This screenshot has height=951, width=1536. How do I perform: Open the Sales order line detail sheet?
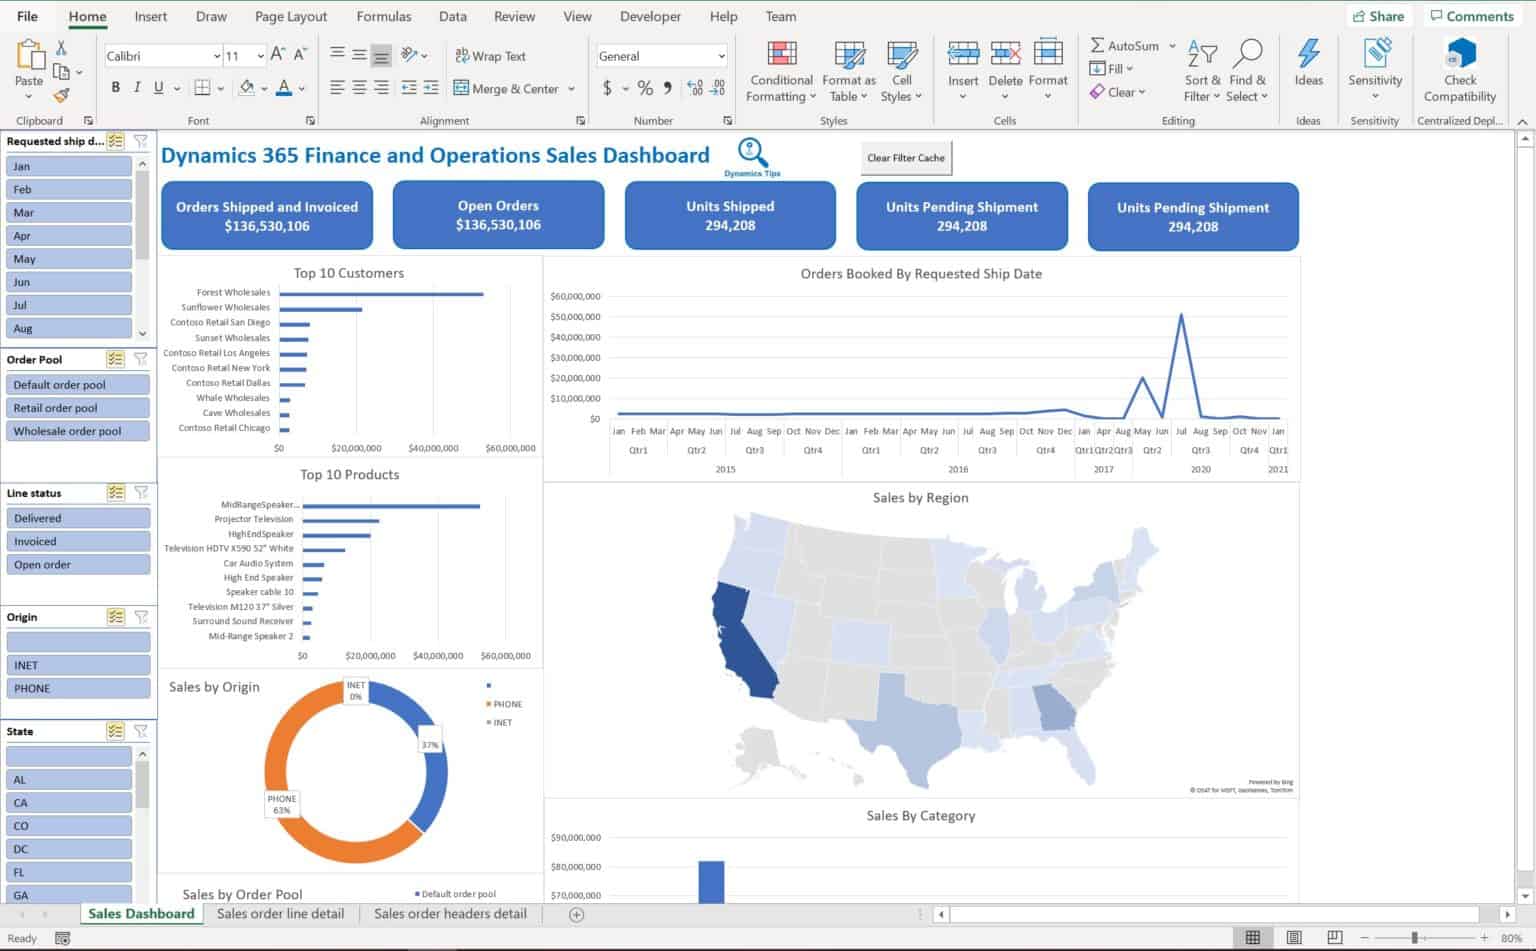point(281,913)
